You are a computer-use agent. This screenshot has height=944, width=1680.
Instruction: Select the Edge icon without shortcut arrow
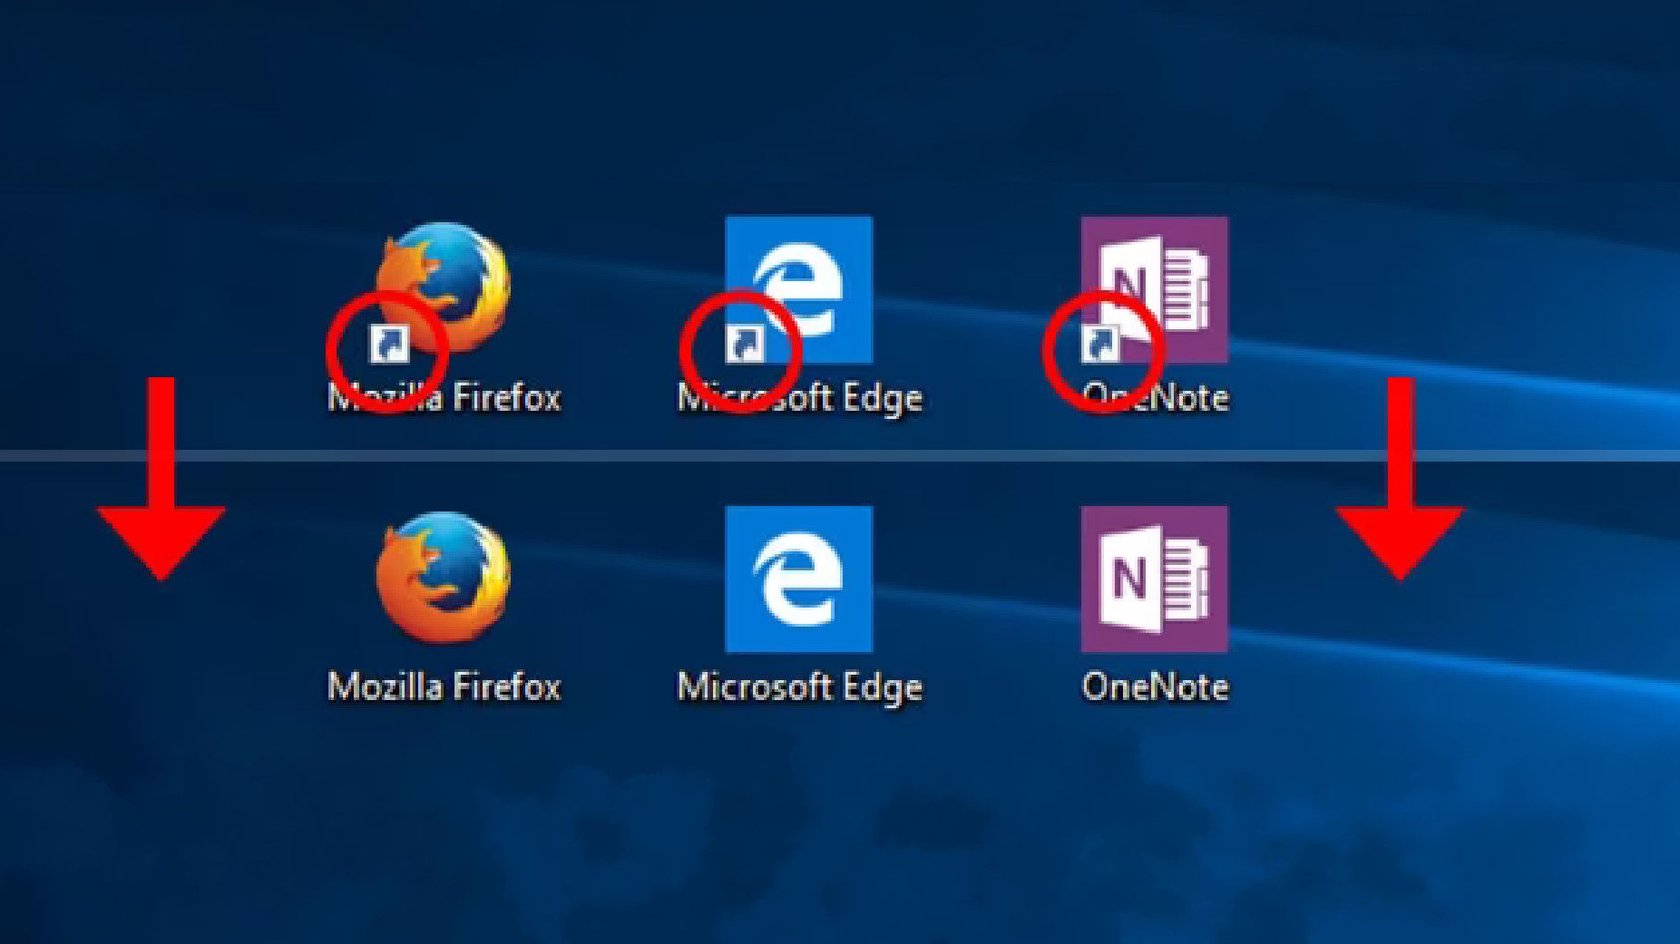click(798, 579)
